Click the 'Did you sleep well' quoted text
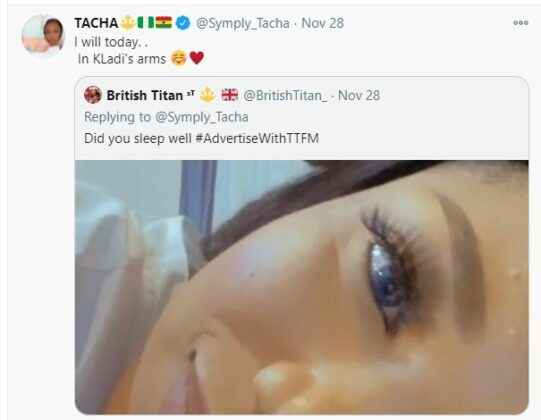The width and height of the screenshot is (541, 420). [x=138, y=138]
